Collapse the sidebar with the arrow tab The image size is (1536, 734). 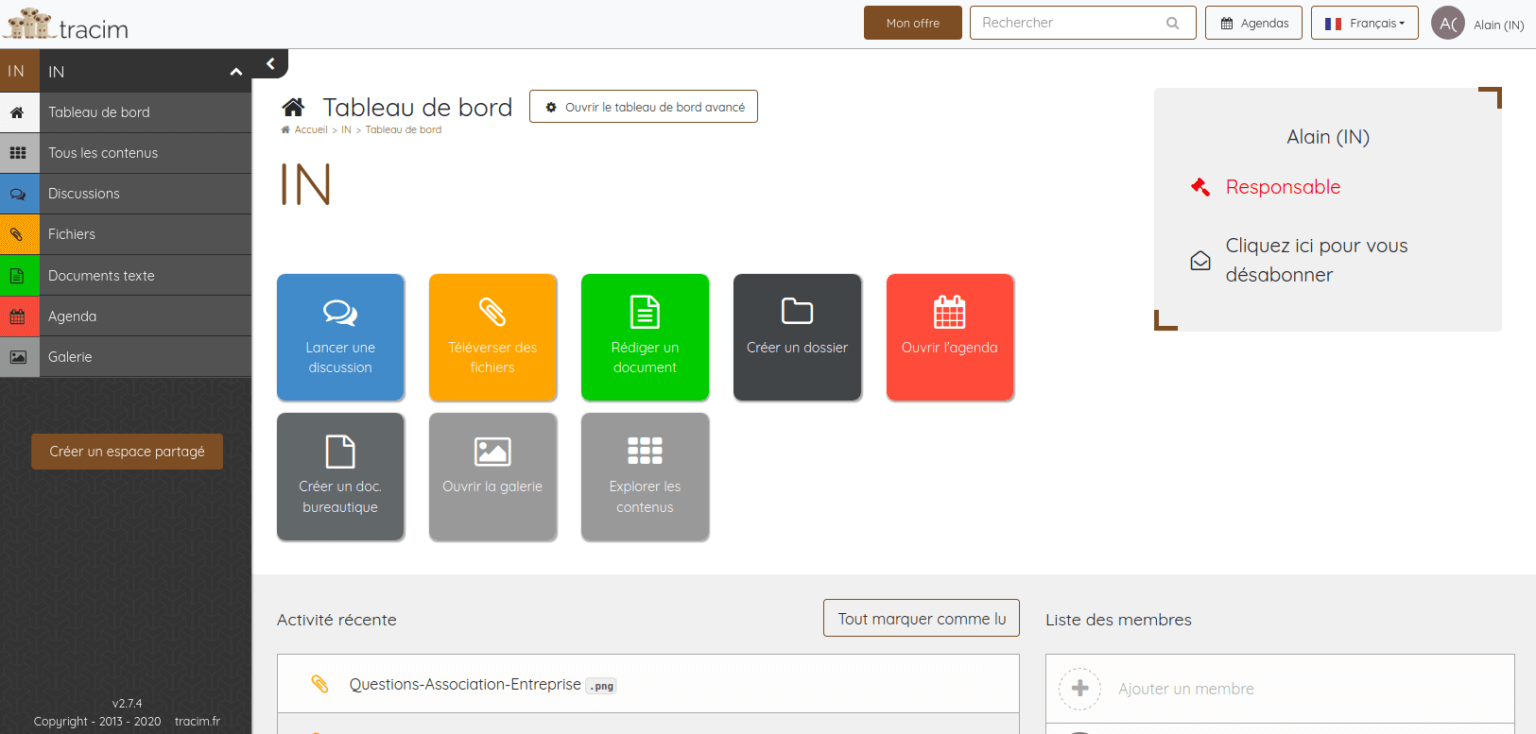270,63
